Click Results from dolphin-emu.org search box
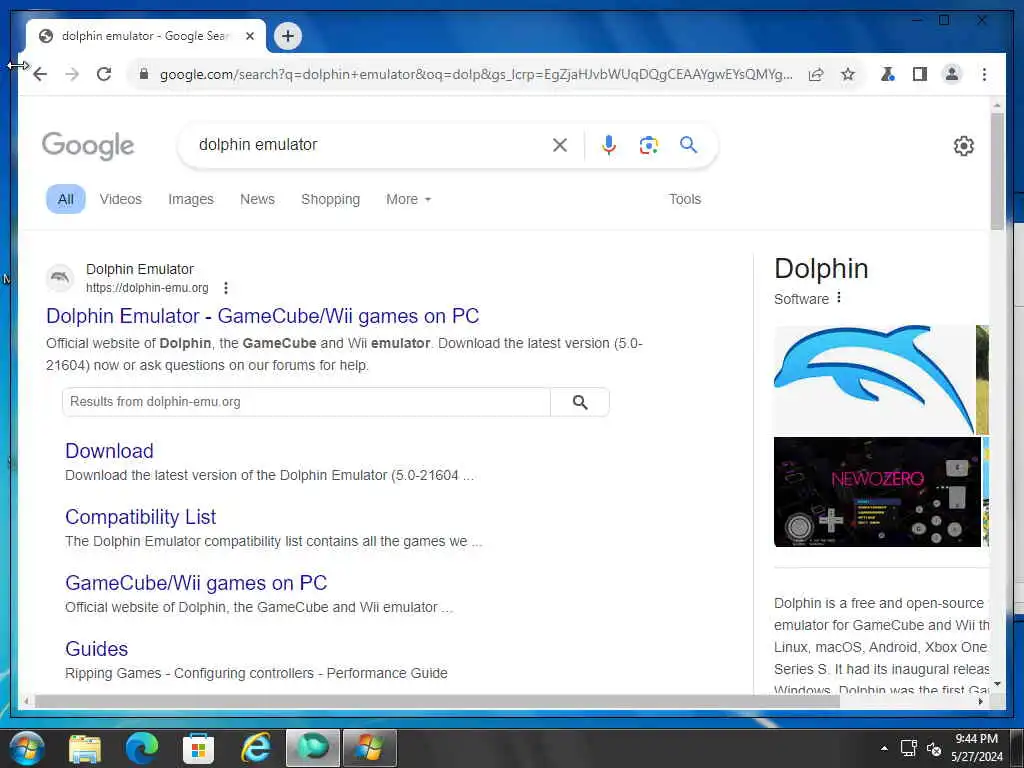 point(306,402)
